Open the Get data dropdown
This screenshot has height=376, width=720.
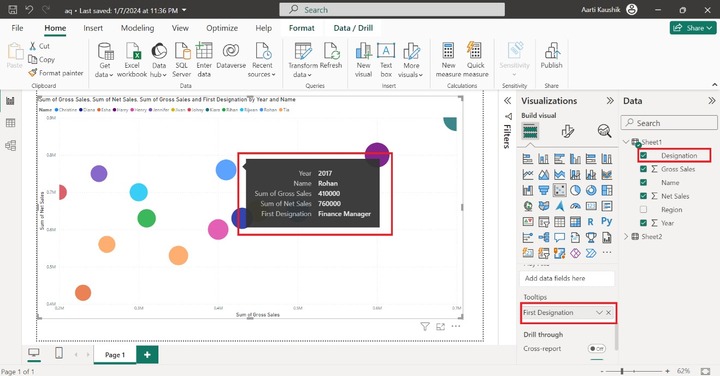click(105, 60)
